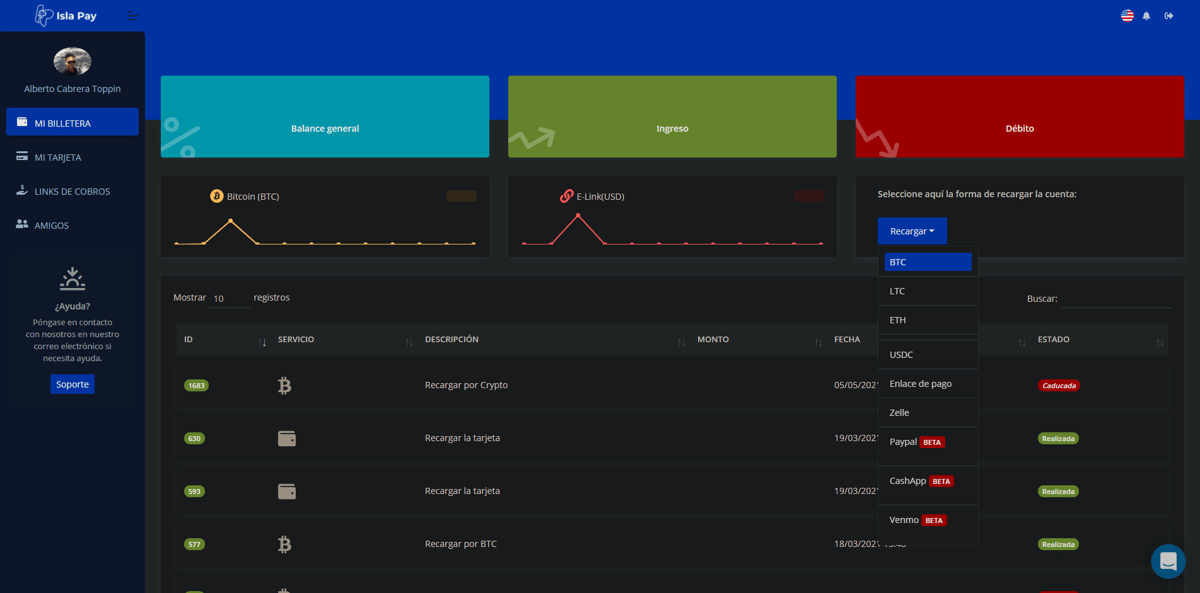This screenshot has height=593, width=1200.
Task: Choose ETH in recharge menu
Action: click(928, 320)
